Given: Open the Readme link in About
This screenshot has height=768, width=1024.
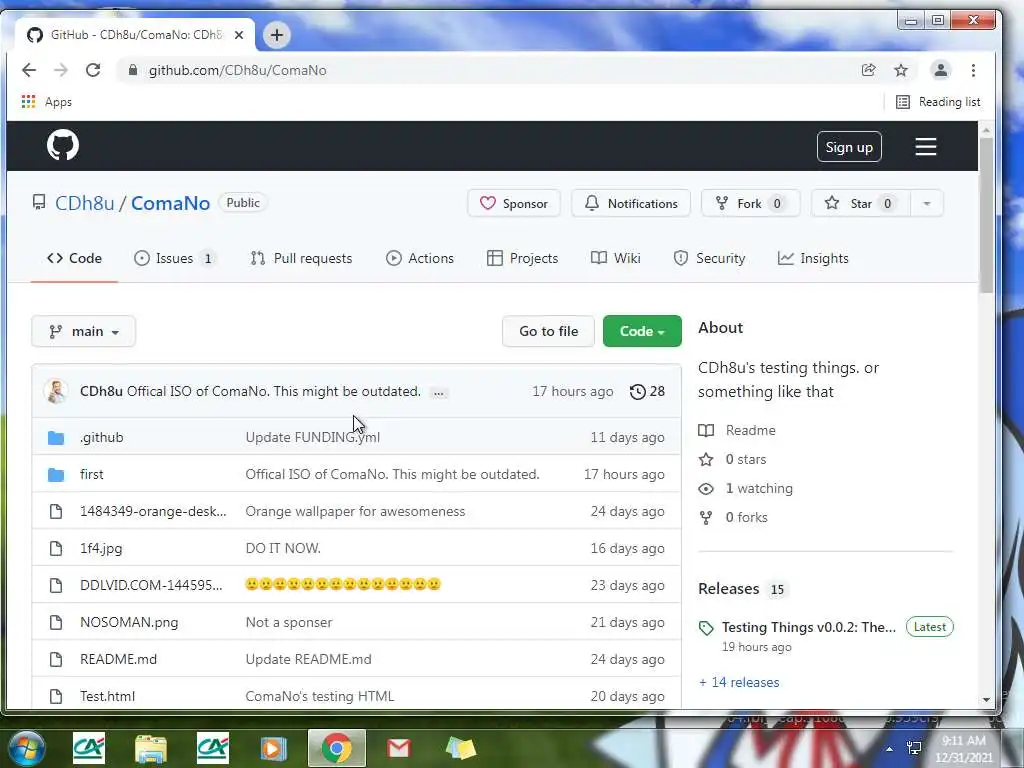Looking at the screenshot, I should pos(737,430).
